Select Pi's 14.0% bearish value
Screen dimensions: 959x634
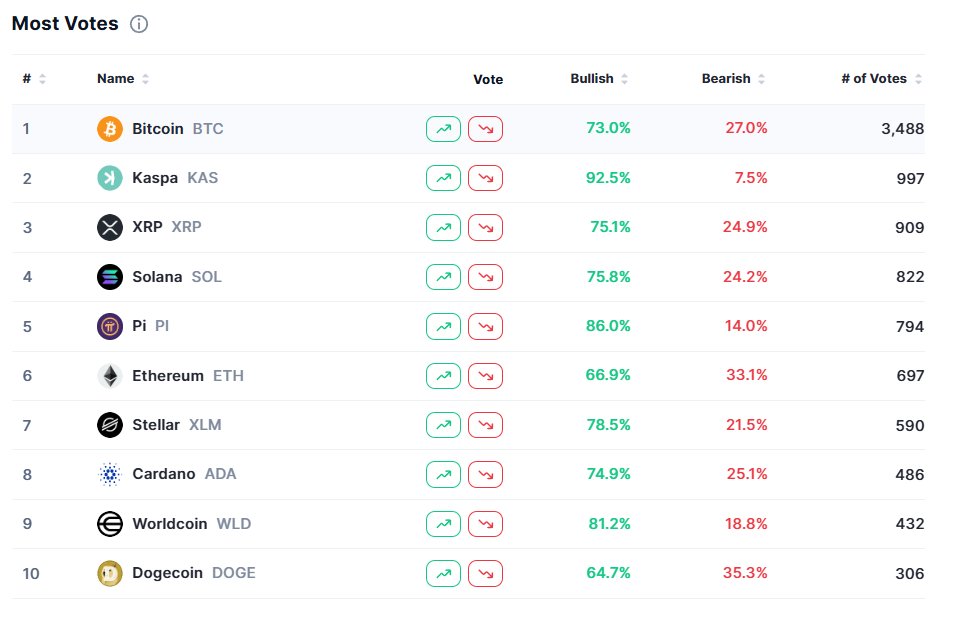746,326
